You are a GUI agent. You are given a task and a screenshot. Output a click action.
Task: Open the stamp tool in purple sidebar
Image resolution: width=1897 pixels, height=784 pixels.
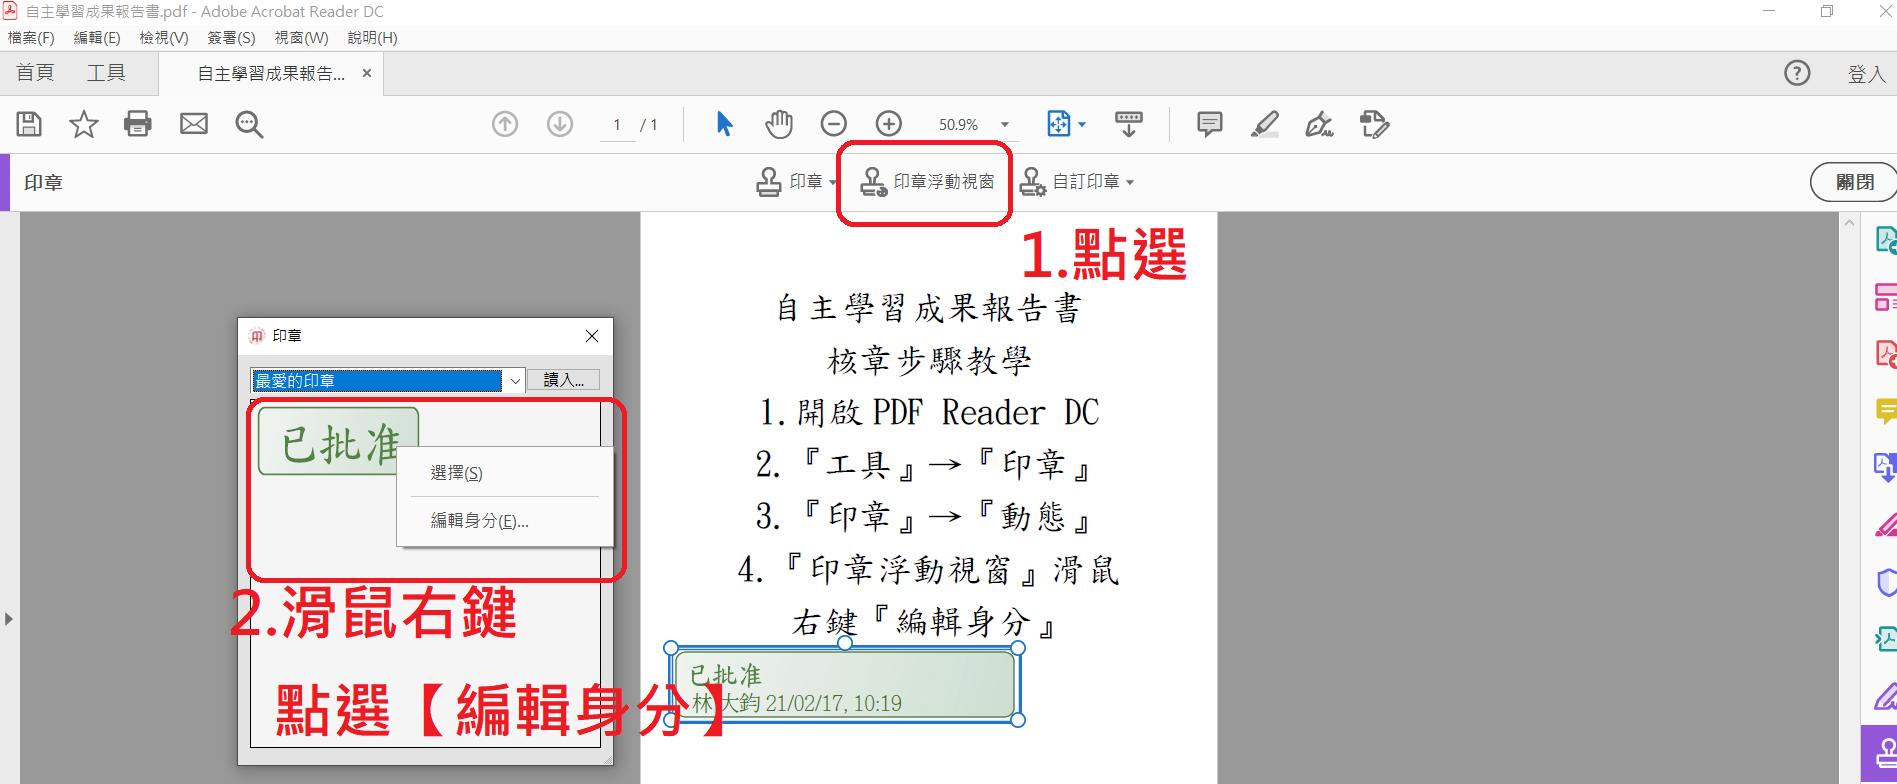pos(1880,753)
